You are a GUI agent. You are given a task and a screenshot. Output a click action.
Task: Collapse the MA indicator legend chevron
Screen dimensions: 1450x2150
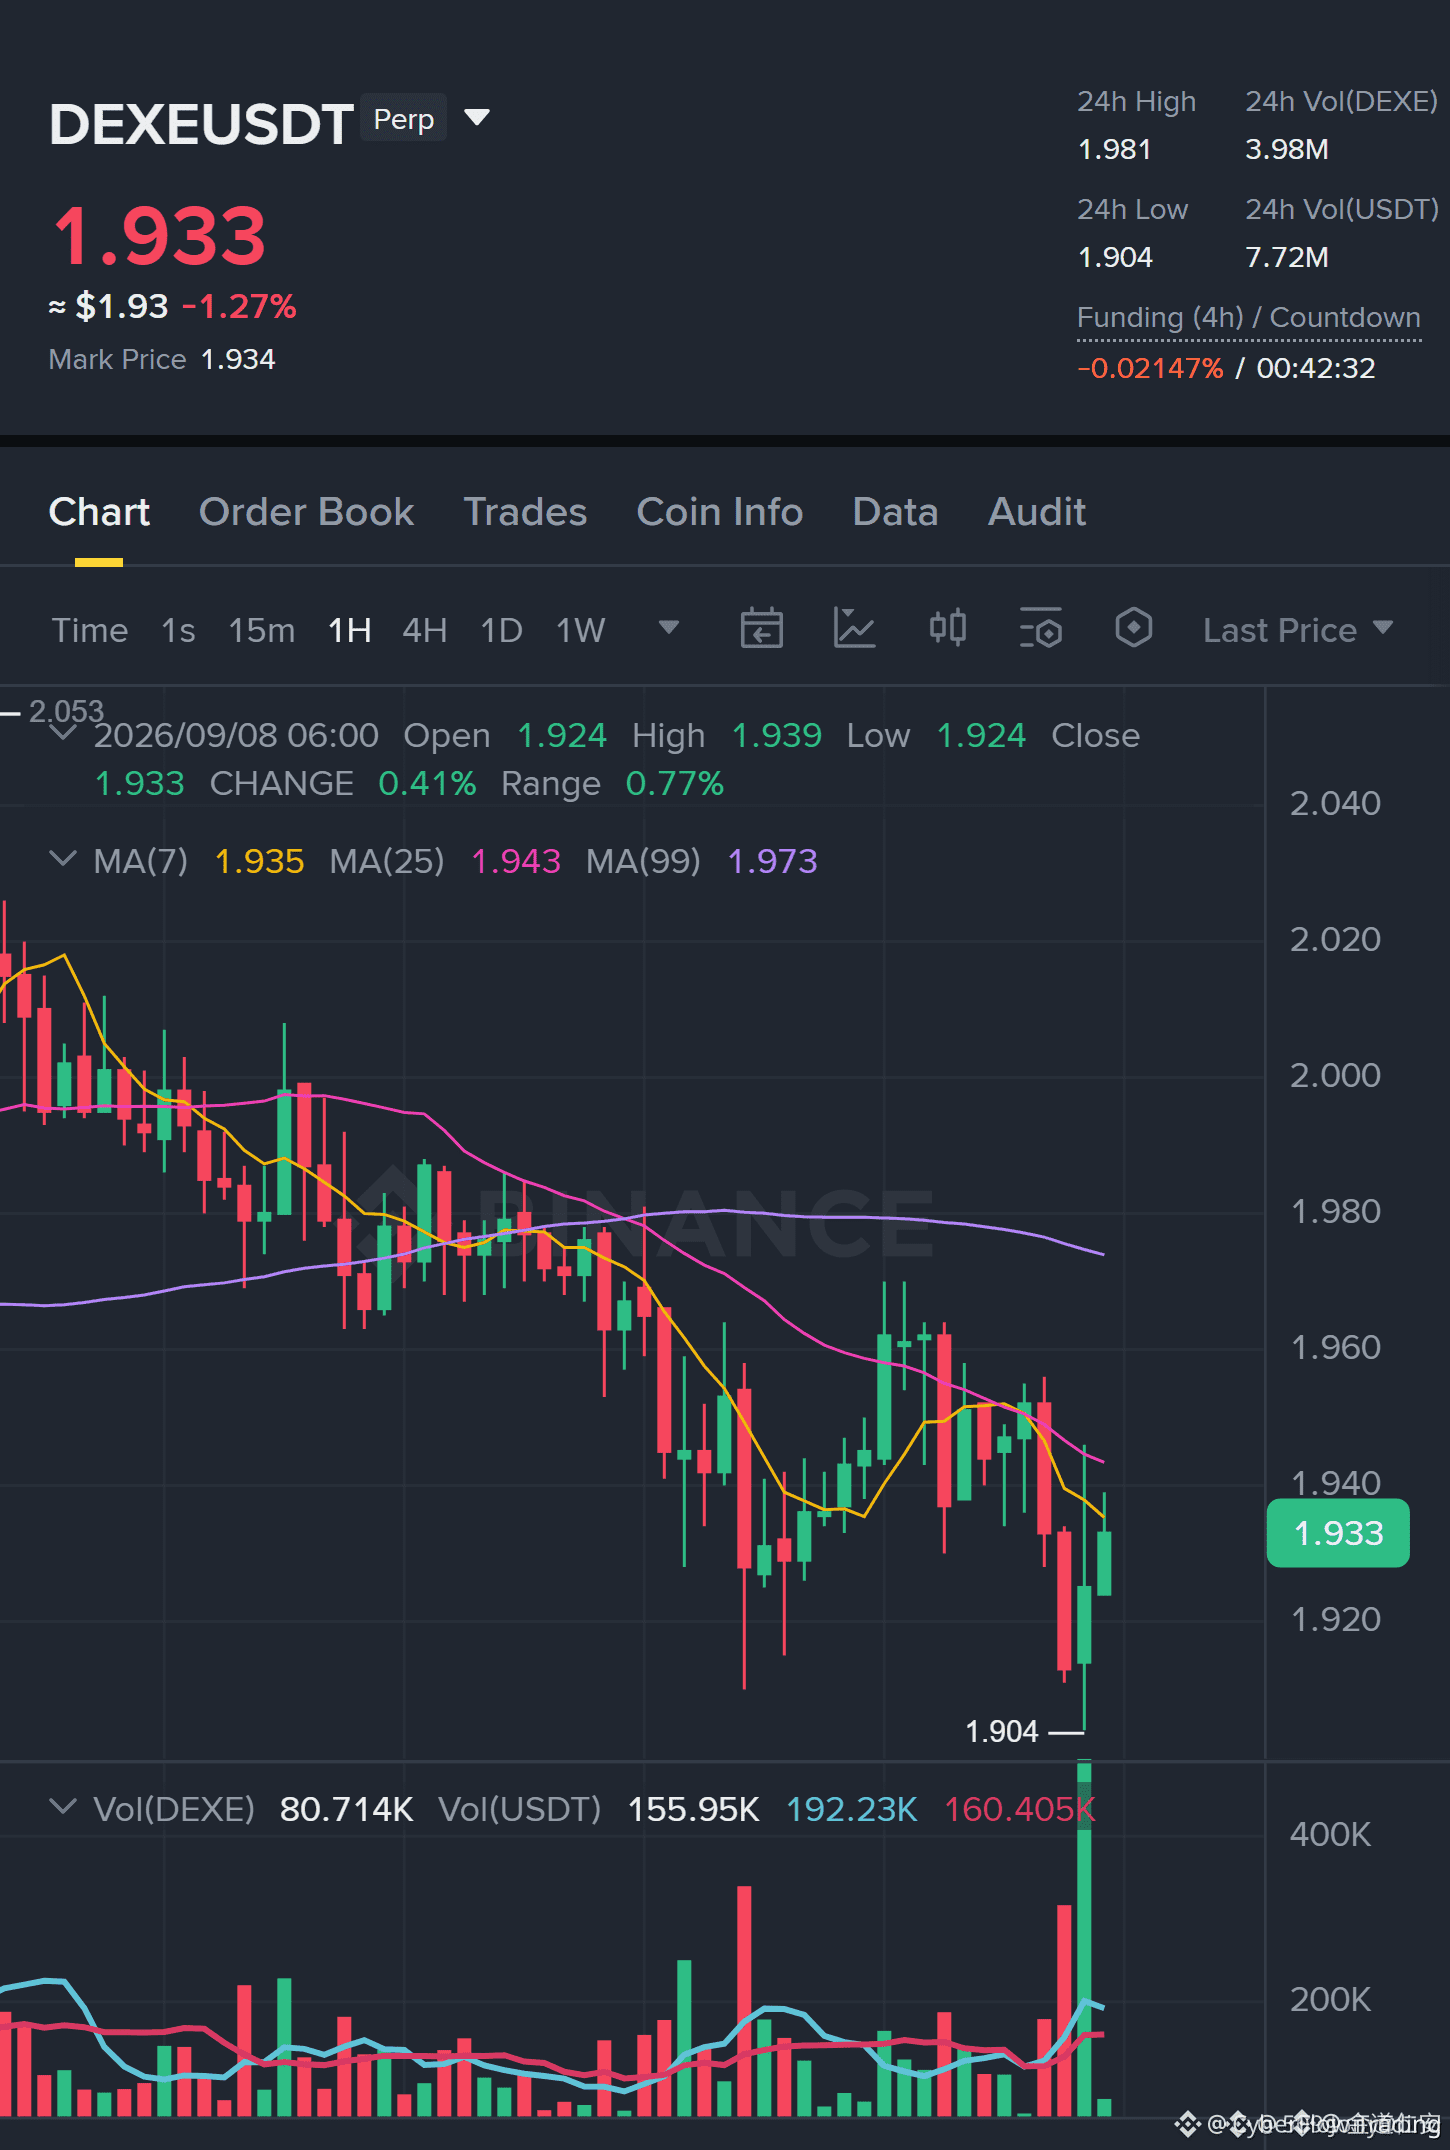click(63, 859)
